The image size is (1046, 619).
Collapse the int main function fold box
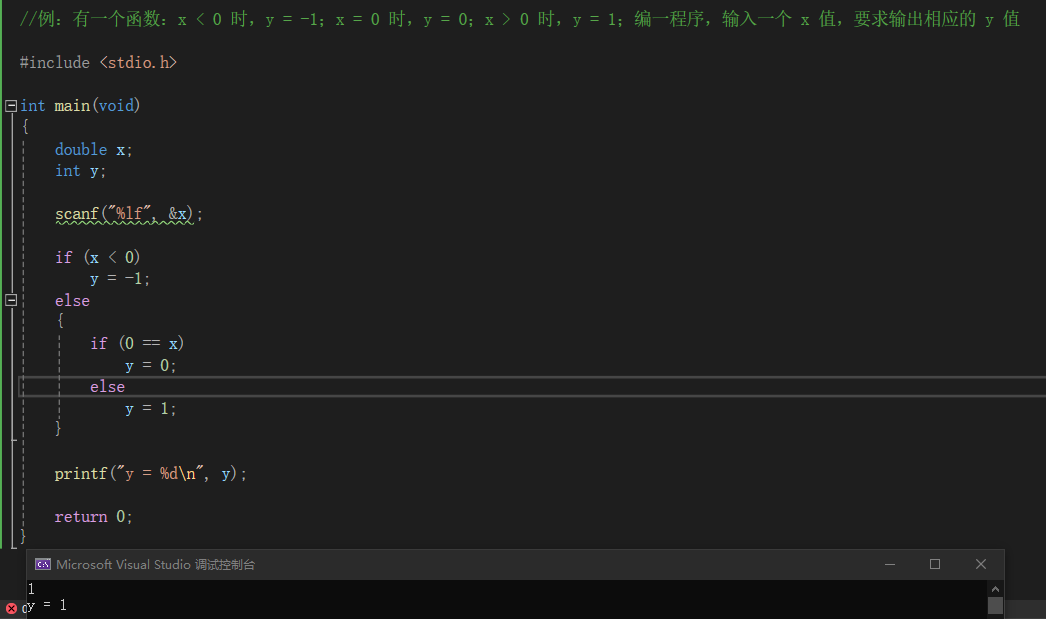coord(11,106)
